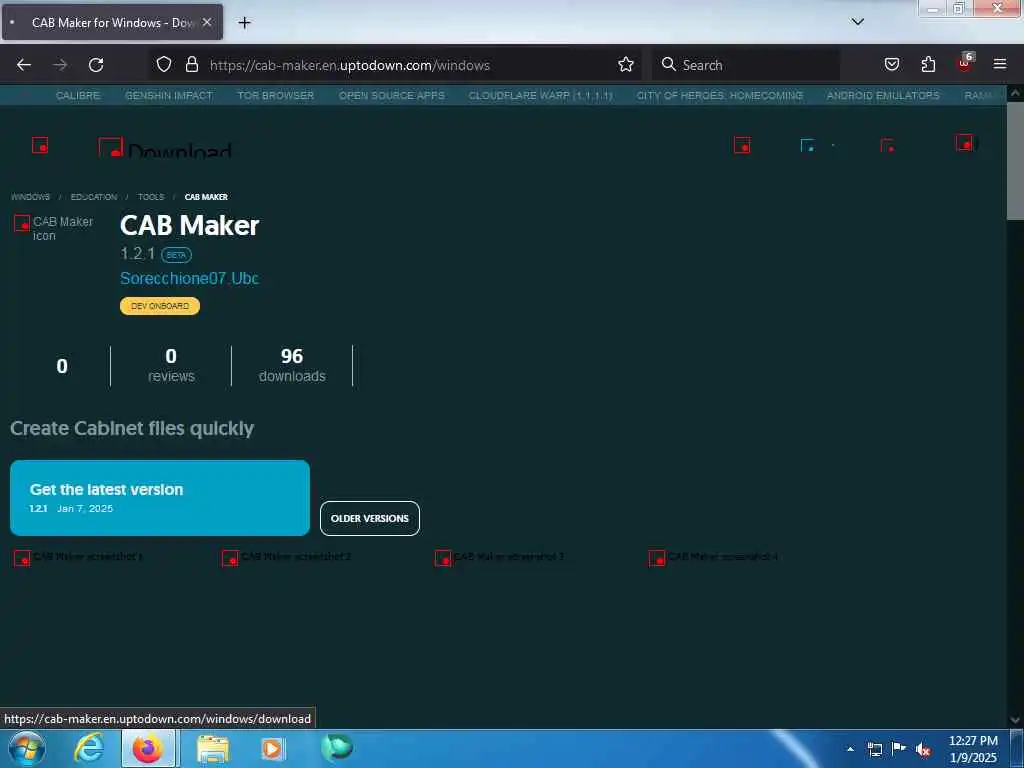Click the 0 reviews counter
Viewport: 1024px width, 768px height.
tap(171, 365)
